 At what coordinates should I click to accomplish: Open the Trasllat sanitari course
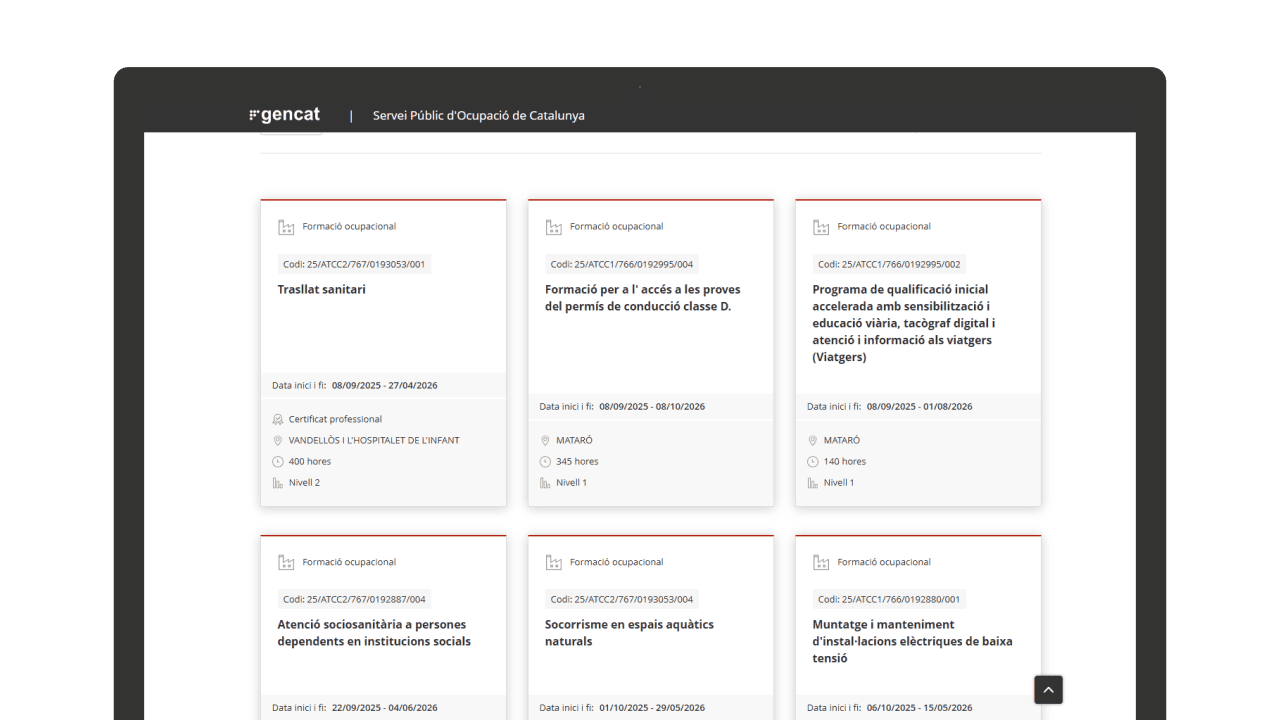point(321,290)
